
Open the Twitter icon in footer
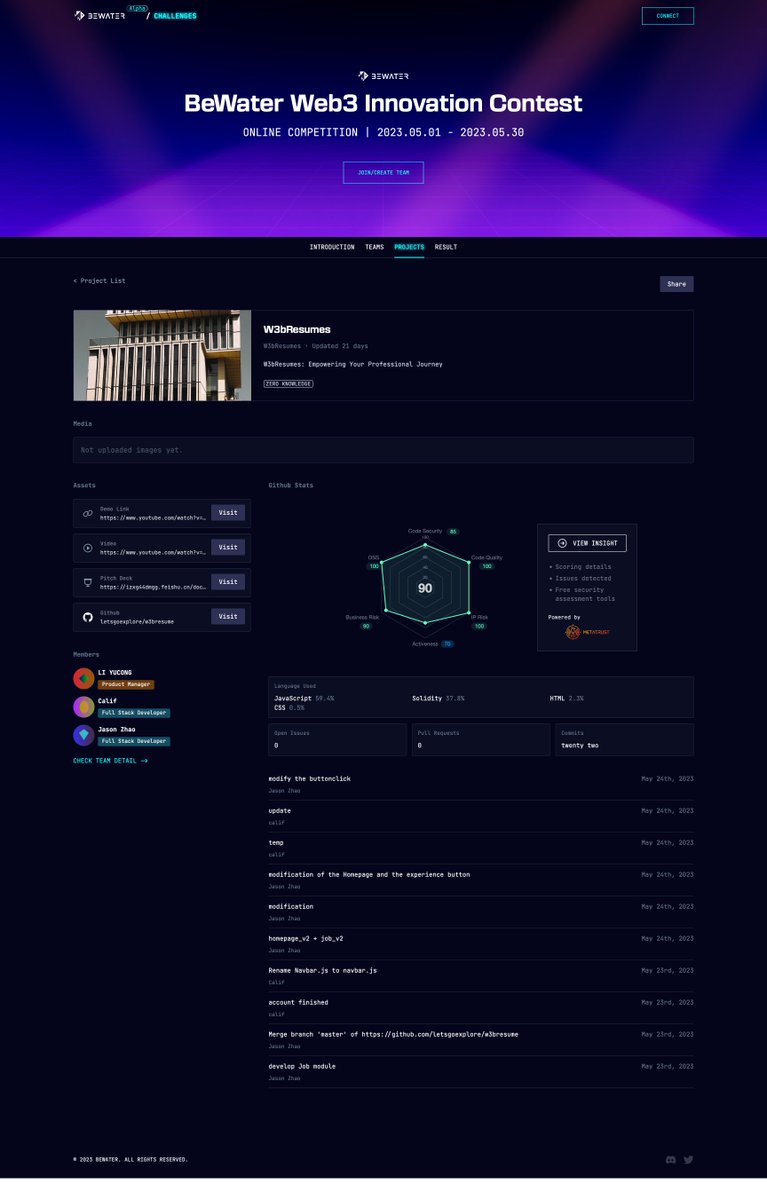point(688,1160)
